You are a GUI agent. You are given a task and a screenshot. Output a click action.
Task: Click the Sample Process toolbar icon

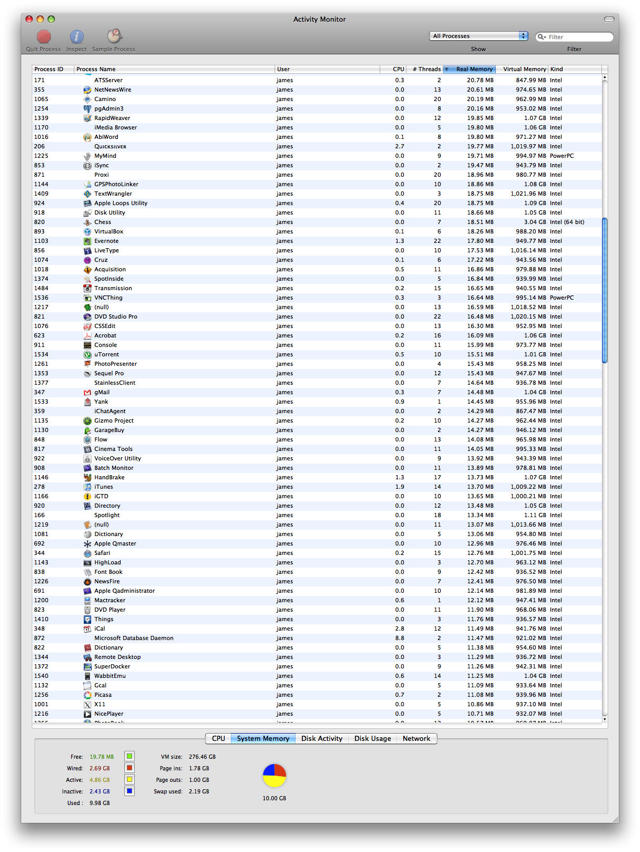[x=114, y=37]
